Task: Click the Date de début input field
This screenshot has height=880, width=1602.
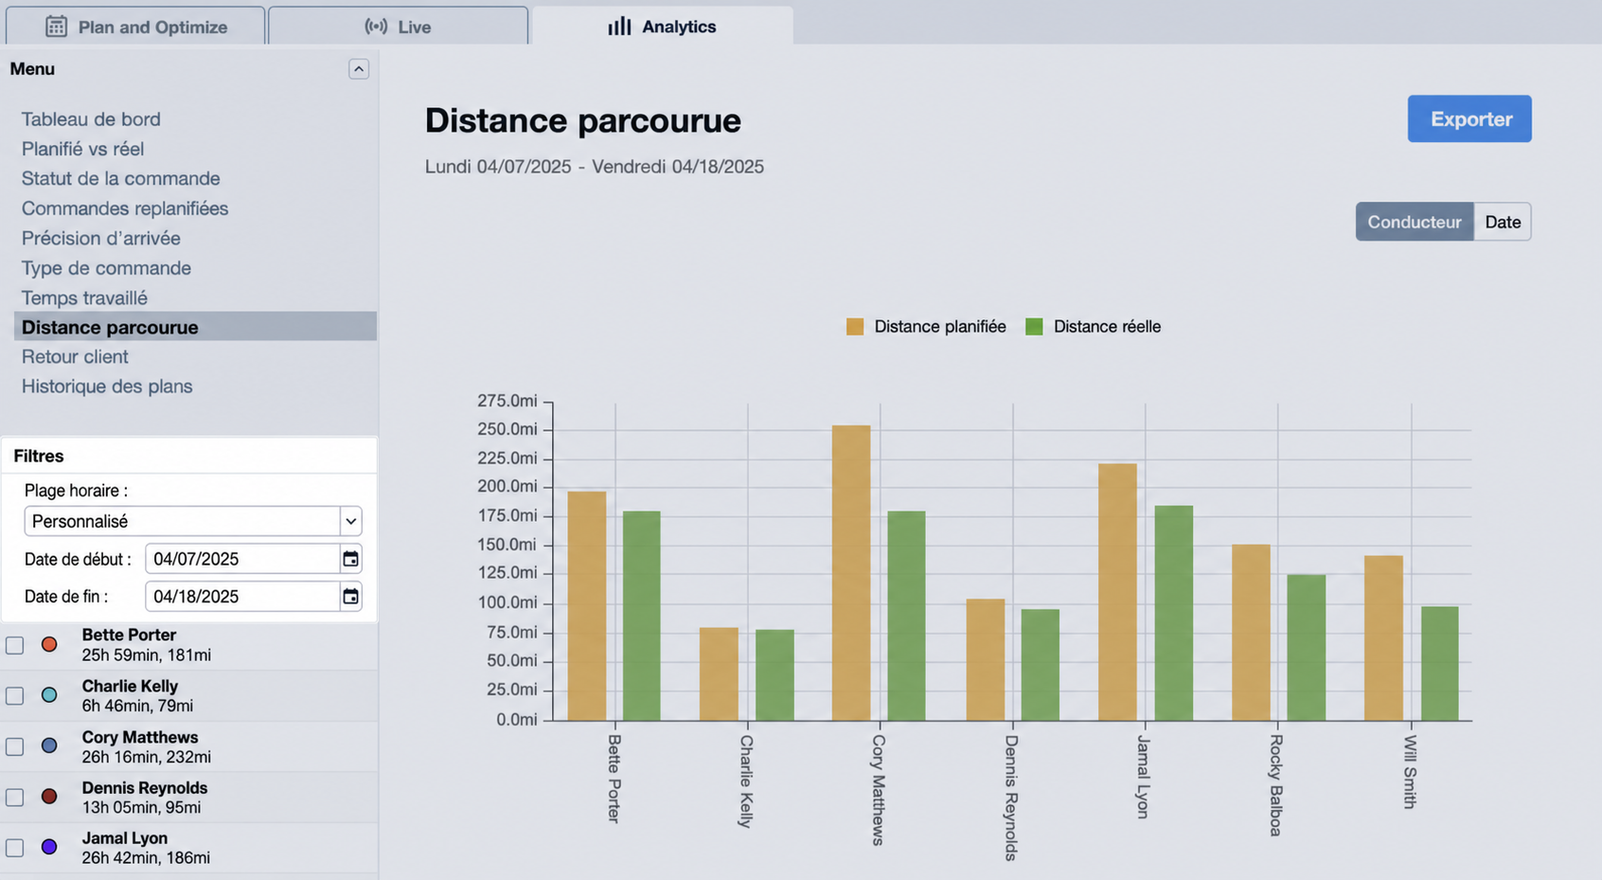Action: click(242, 559)
